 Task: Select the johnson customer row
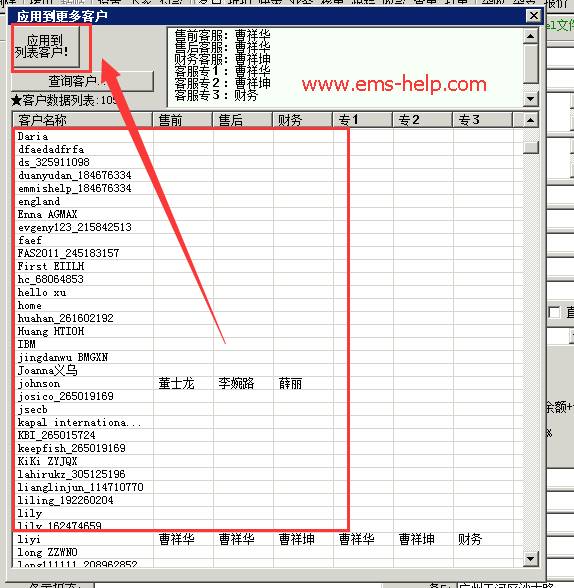click(x=268, y=384)
